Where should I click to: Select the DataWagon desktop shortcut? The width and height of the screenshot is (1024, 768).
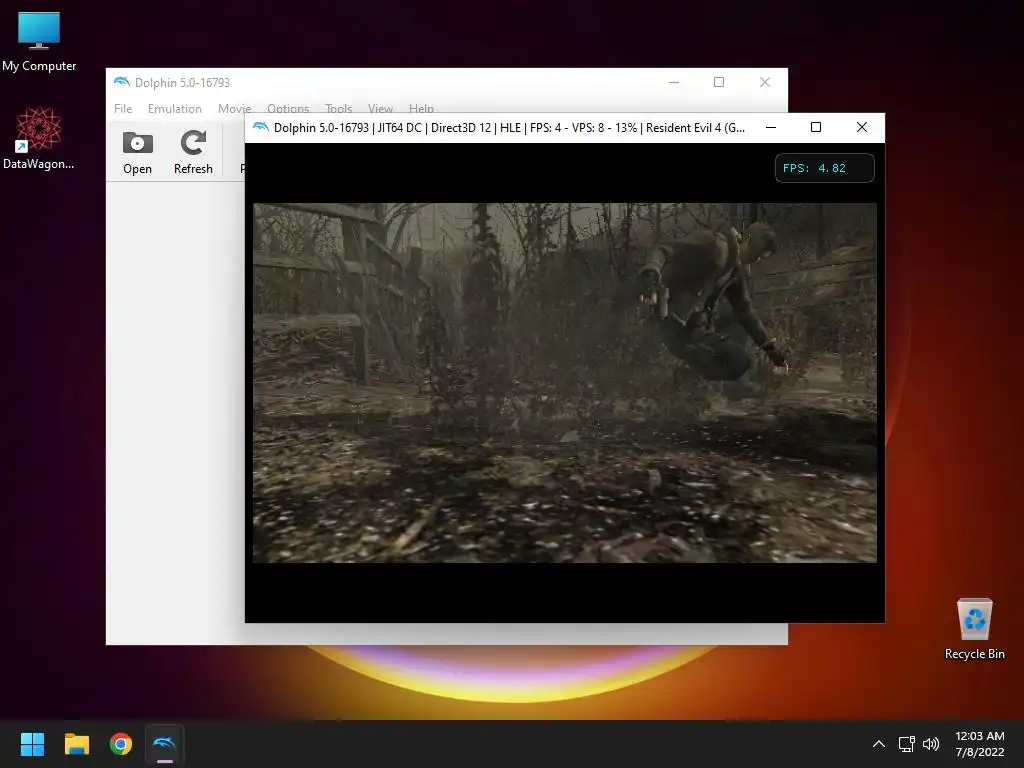coord(39,138)
